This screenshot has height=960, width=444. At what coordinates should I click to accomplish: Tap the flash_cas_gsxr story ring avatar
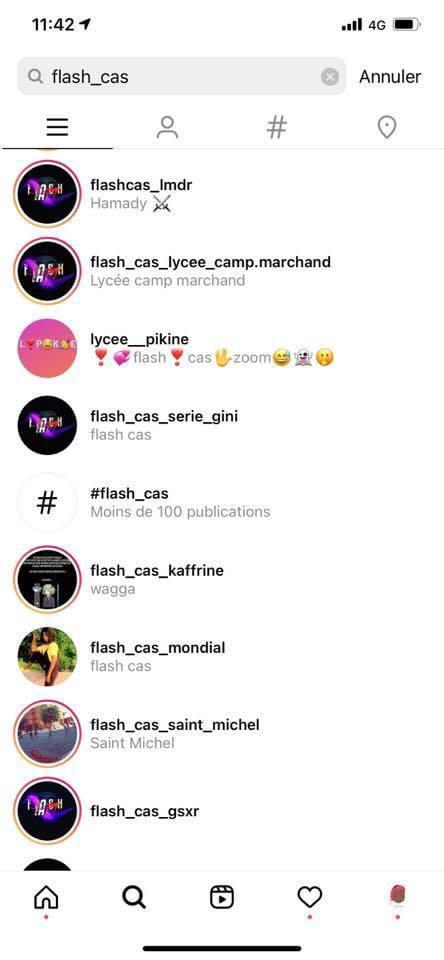pos(47,811)
